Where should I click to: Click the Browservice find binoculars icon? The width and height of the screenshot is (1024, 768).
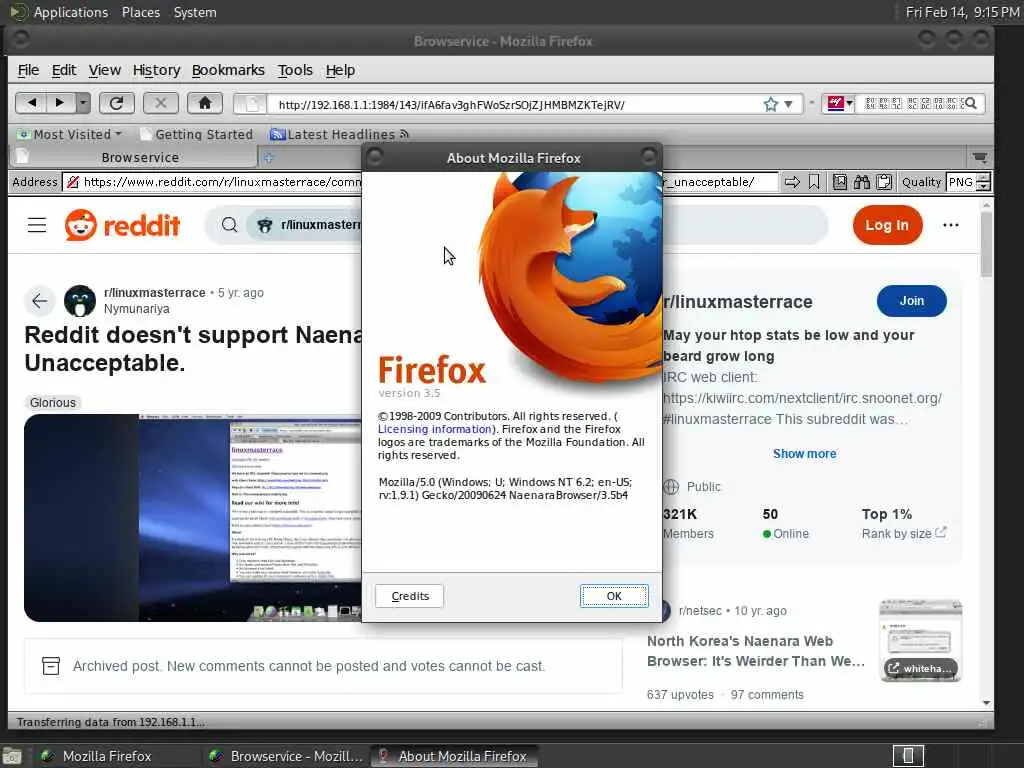coord(862,182)
